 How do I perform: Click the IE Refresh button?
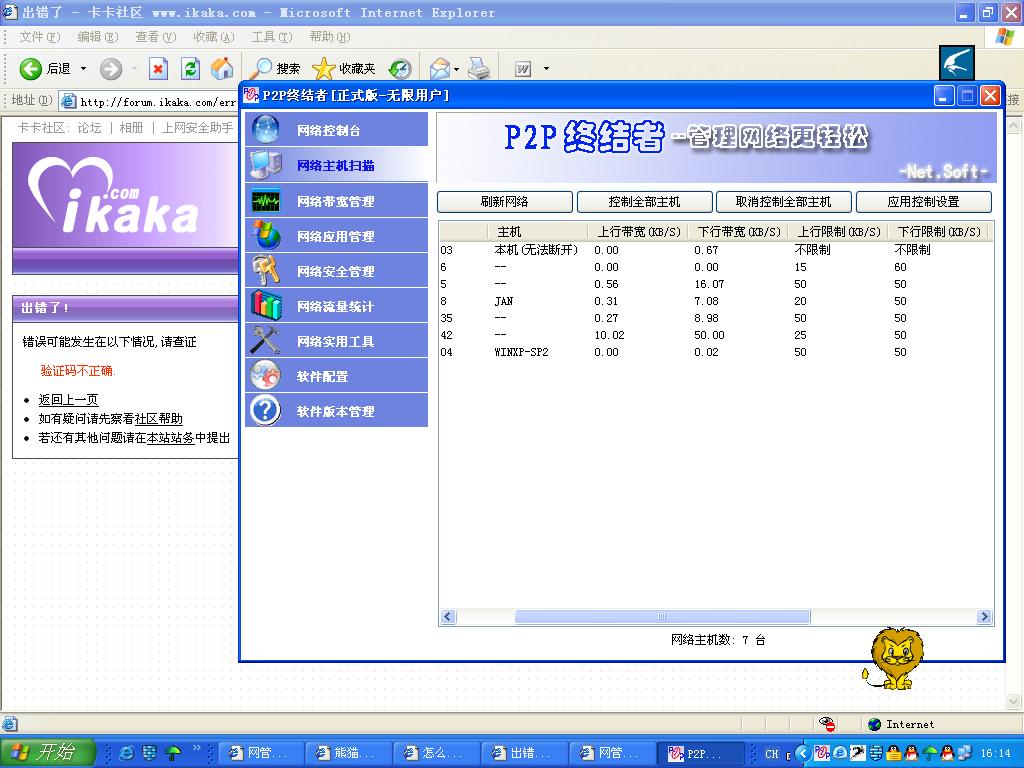(190, 68)
